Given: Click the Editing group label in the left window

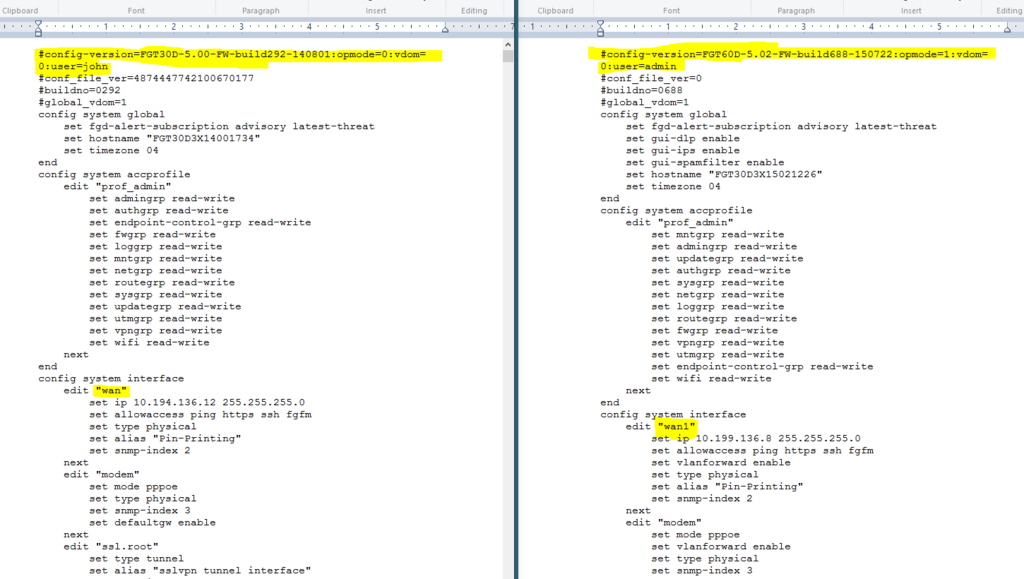Looking at the screenshot, I should (474, 10).
